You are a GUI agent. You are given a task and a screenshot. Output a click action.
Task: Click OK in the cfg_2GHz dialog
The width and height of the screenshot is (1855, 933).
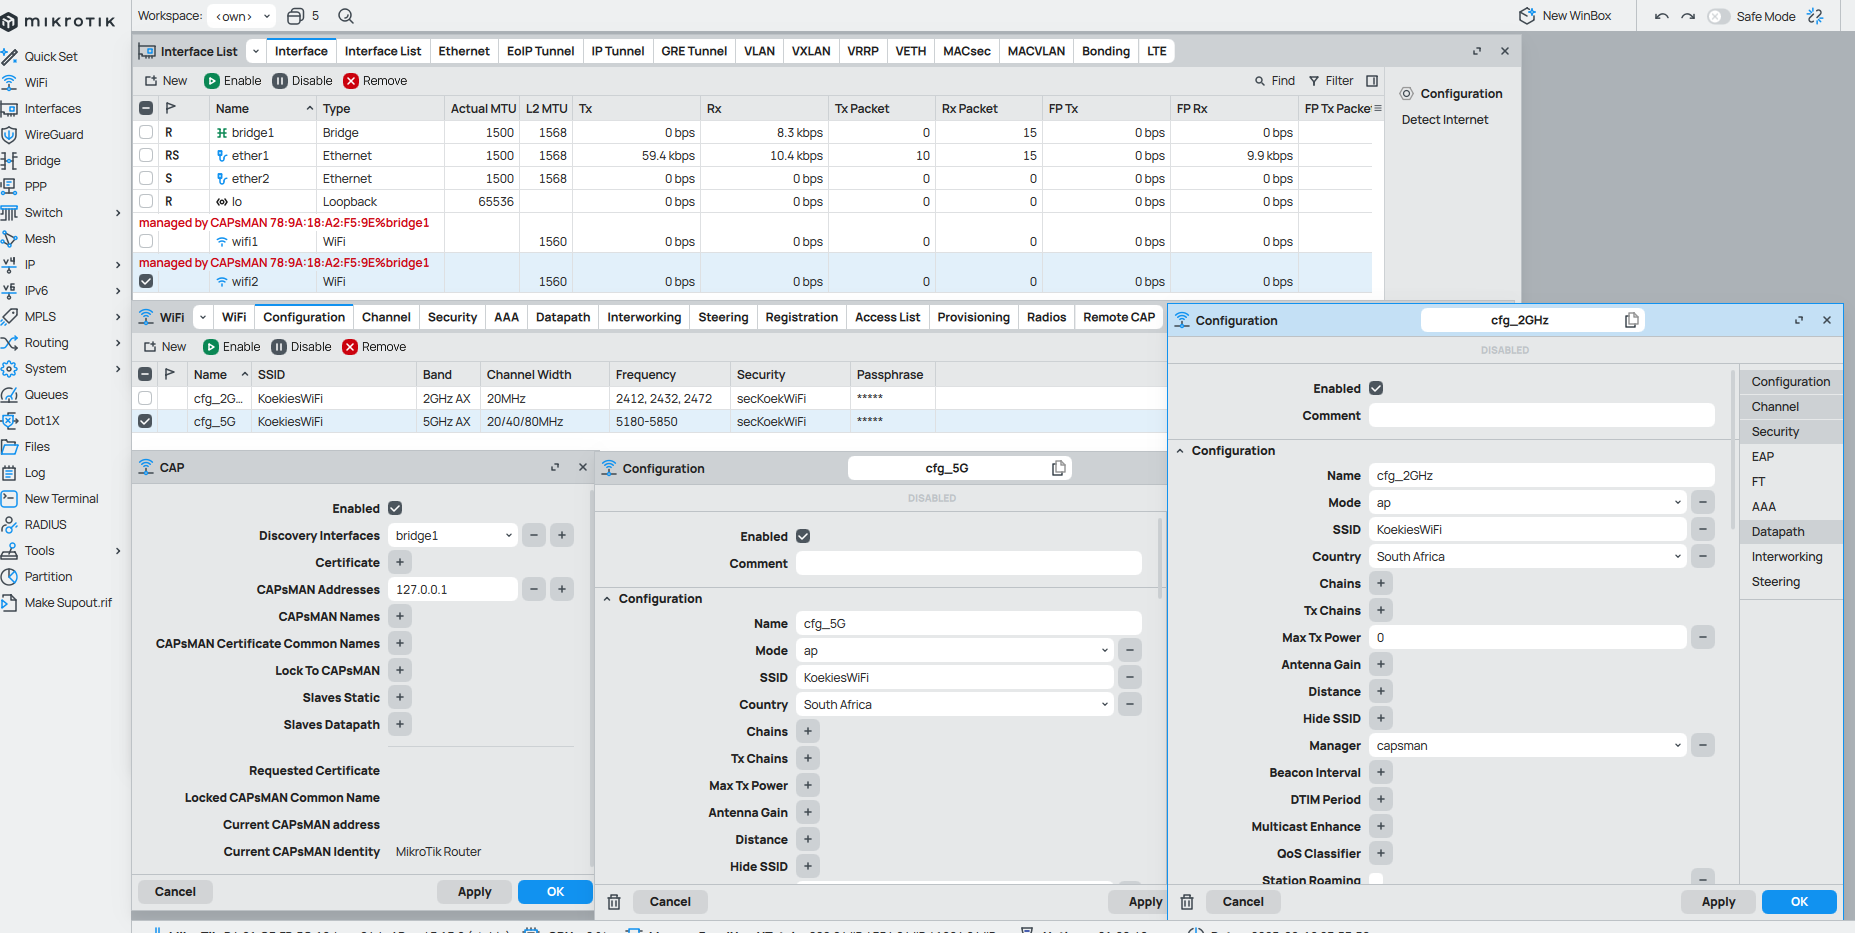pyautogui.click(x=1798, y=902)
